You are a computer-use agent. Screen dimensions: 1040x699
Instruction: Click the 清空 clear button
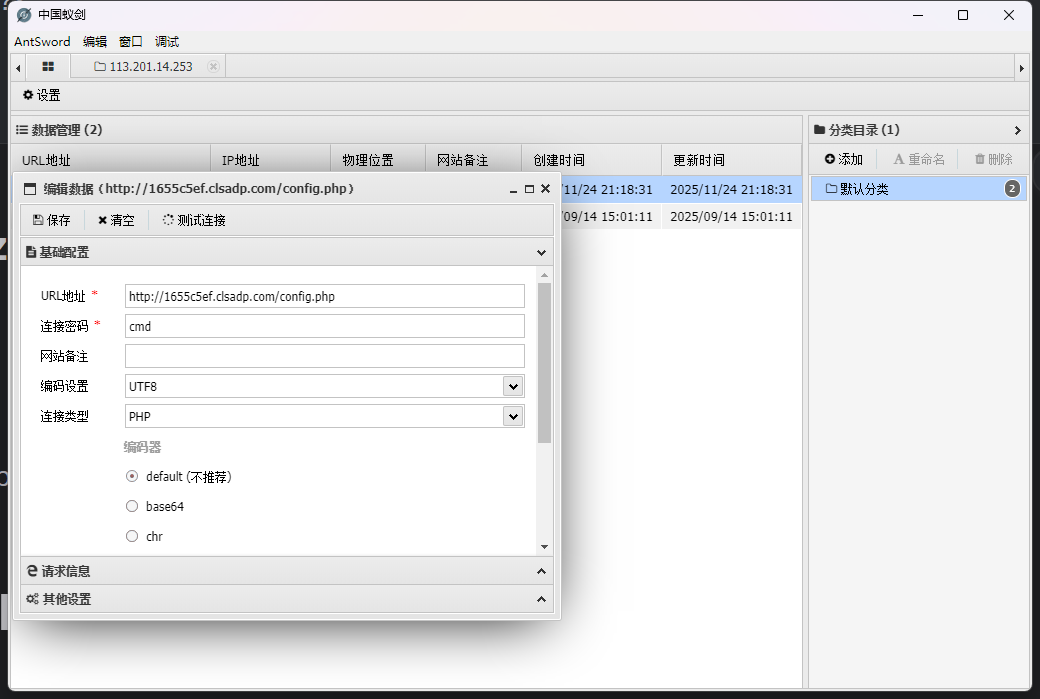pyautogui.click(x=116, y=220)
